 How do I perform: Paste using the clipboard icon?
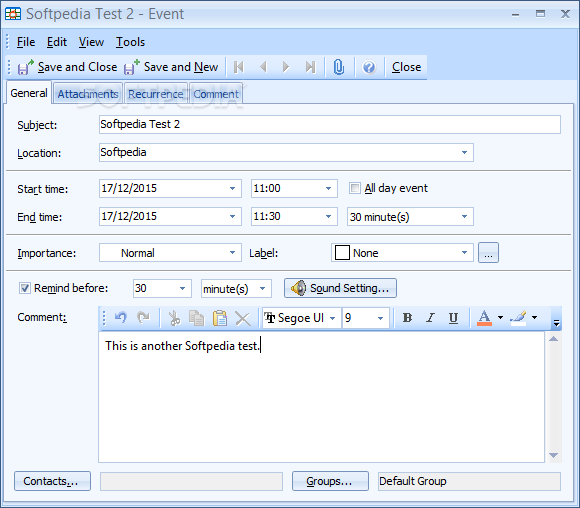[x=220, y=318]
